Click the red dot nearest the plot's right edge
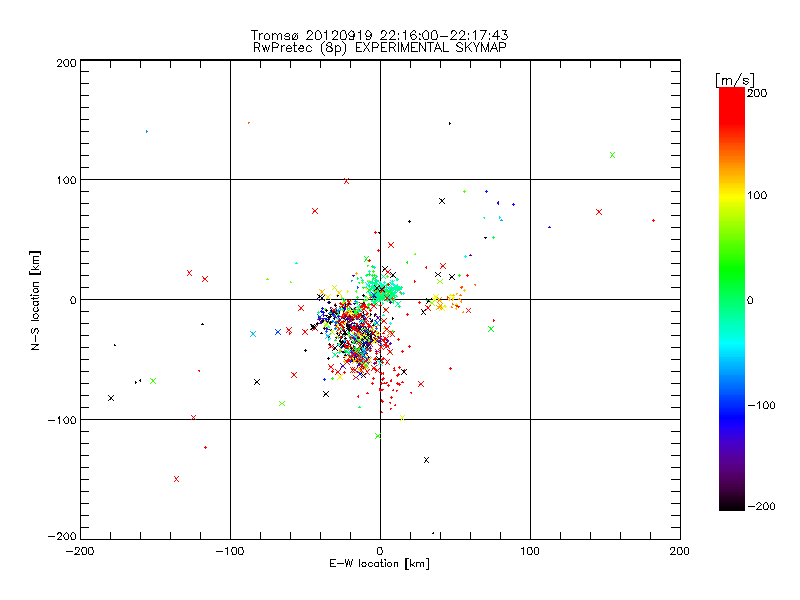 (x=654, y=220)
